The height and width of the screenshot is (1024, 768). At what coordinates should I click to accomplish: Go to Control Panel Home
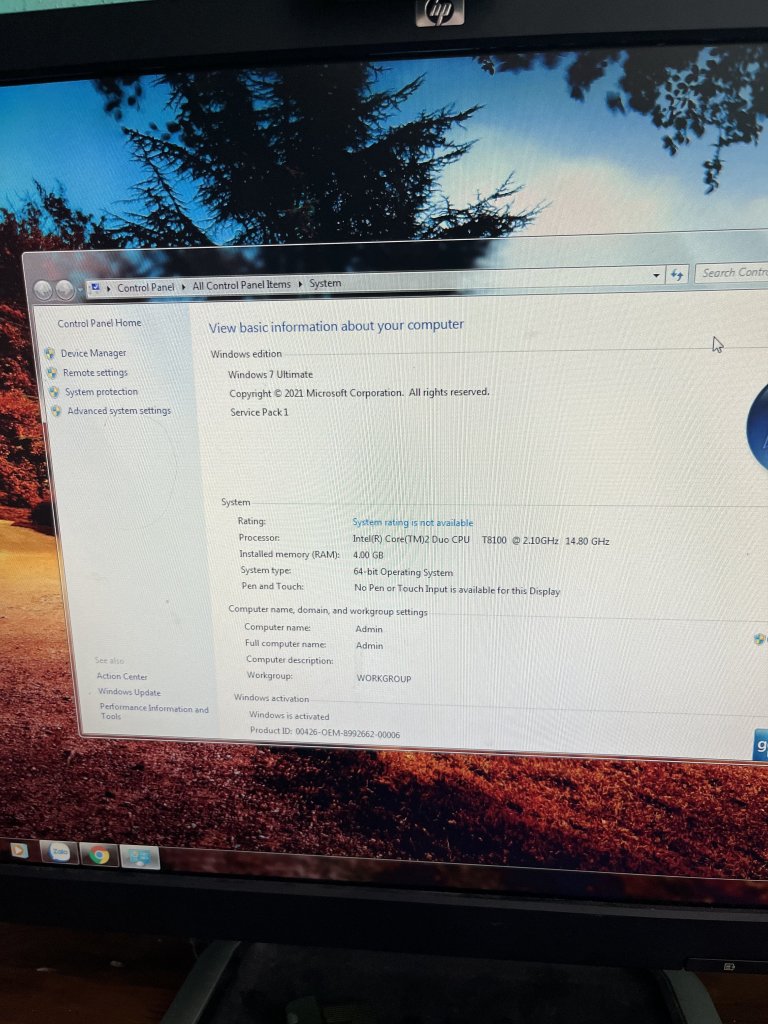[x=99, y=323]
